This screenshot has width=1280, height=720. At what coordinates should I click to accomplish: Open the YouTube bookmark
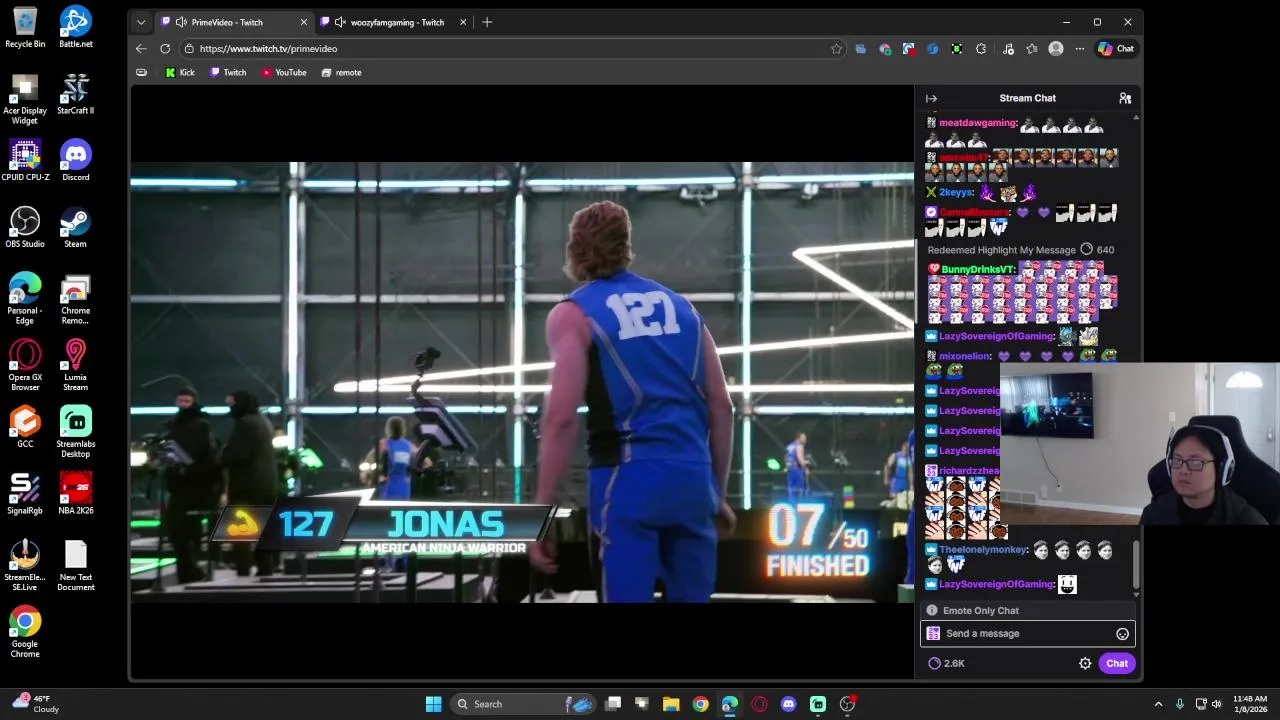[x=284, y=72]
